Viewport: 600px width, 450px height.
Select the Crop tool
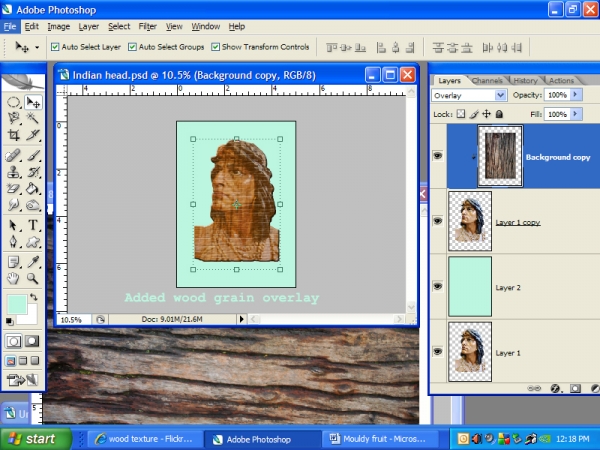point(14,135)
